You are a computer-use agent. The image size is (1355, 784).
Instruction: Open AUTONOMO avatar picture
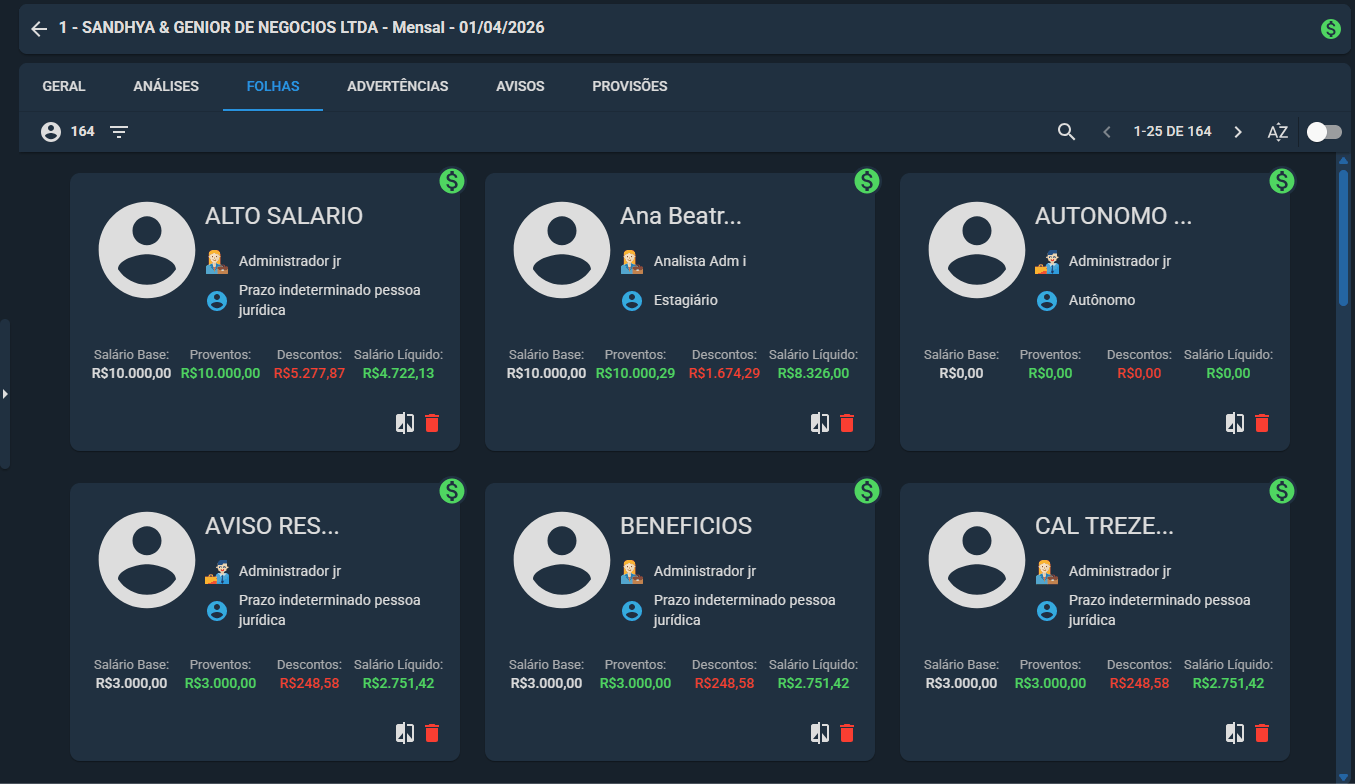(x=977, y=250)
